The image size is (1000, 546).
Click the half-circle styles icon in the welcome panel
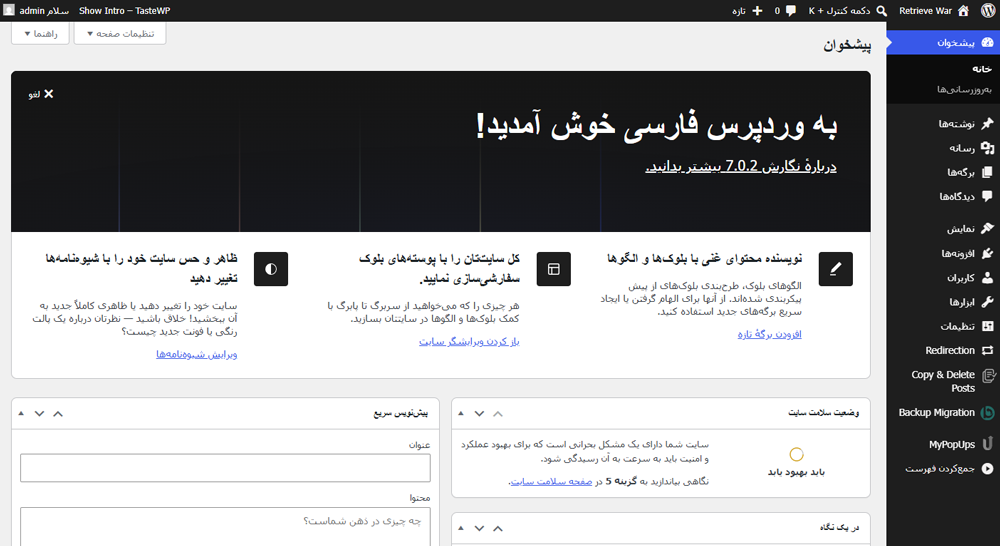point(270,269)
